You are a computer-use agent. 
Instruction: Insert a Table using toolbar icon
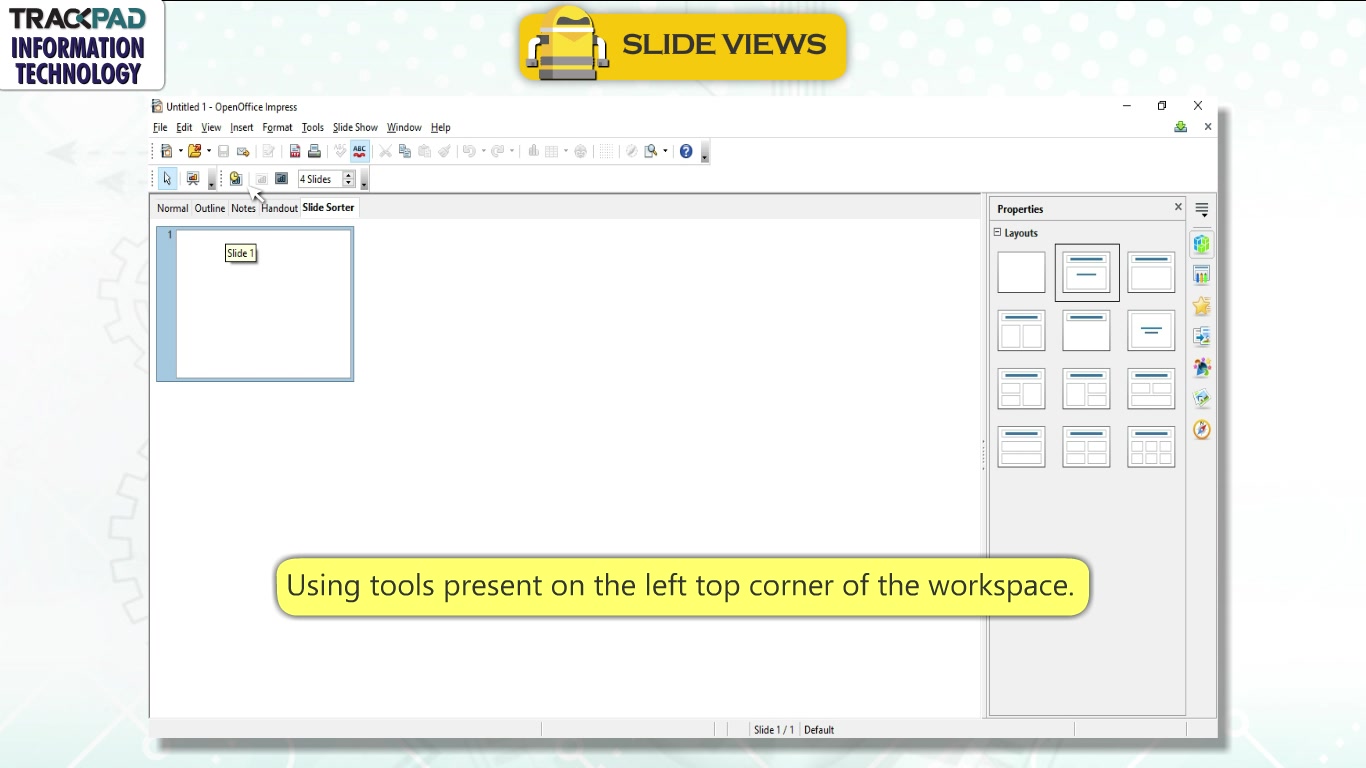(551, 151)
